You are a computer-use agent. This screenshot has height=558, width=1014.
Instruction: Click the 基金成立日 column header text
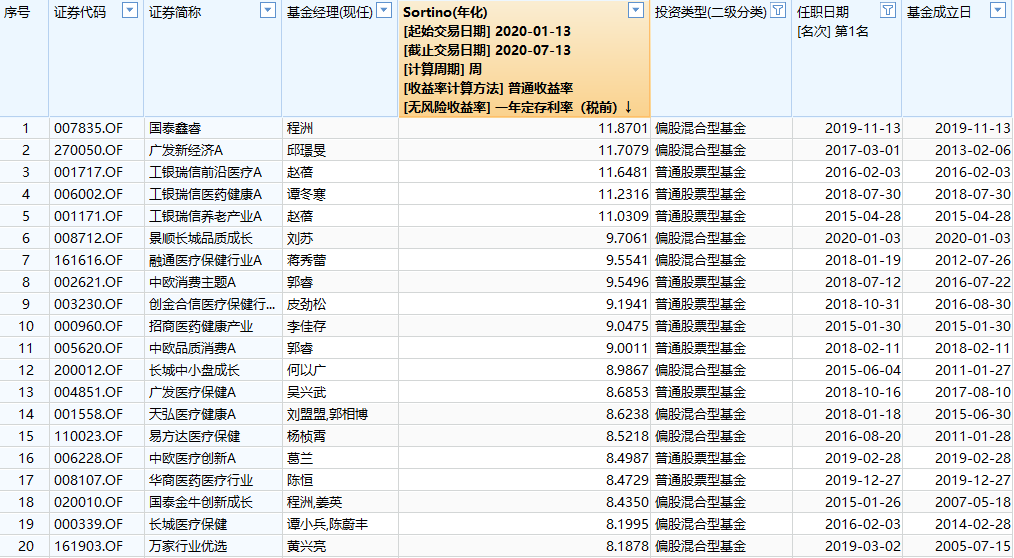(x=939, y=12)
